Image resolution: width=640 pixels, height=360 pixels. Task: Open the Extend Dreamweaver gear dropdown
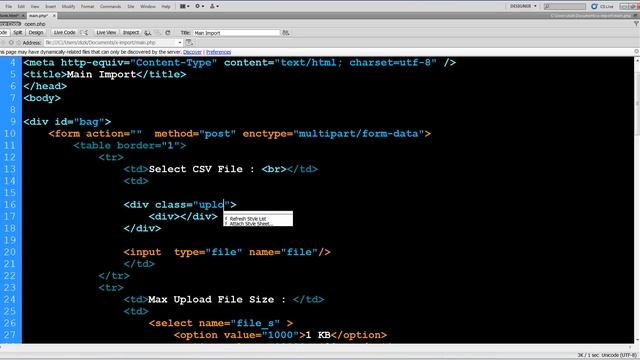click(200, 6)
